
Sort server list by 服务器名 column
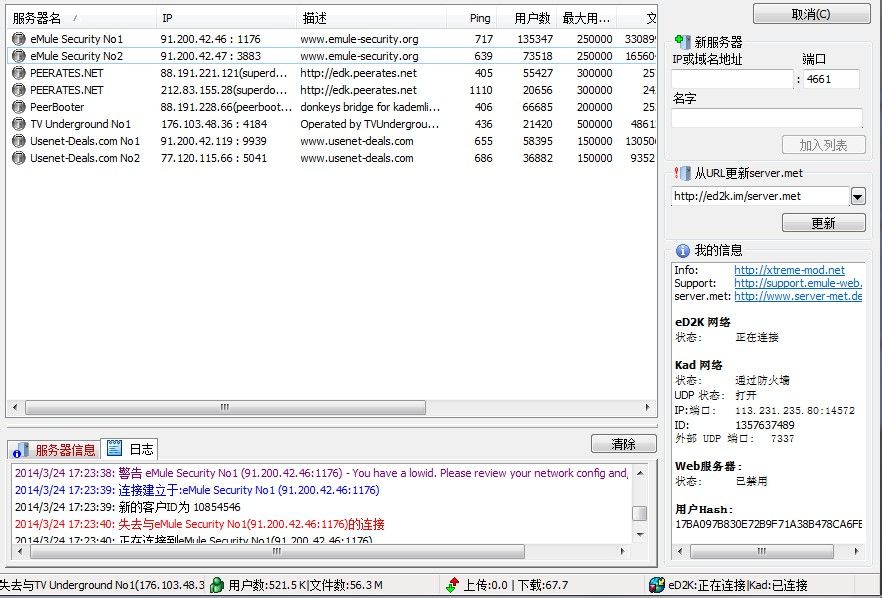click(82, 19)
